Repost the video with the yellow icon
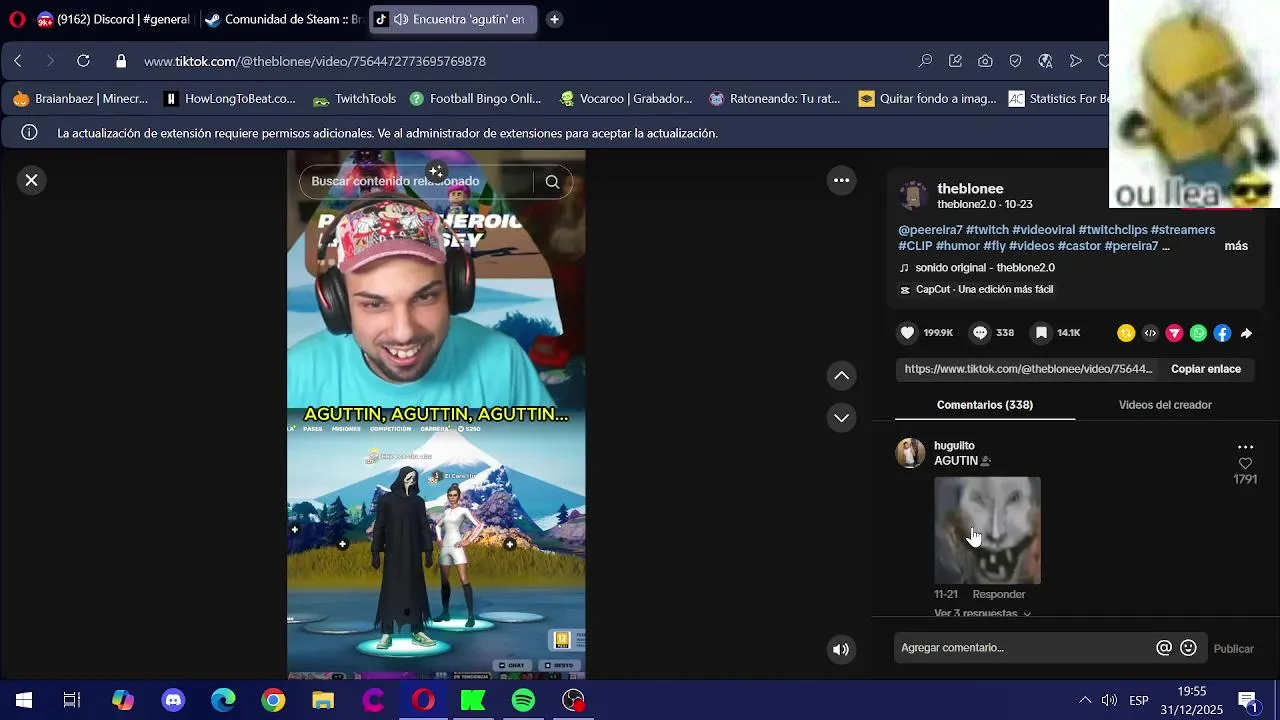1280x720 pixels. (1126, 333)
